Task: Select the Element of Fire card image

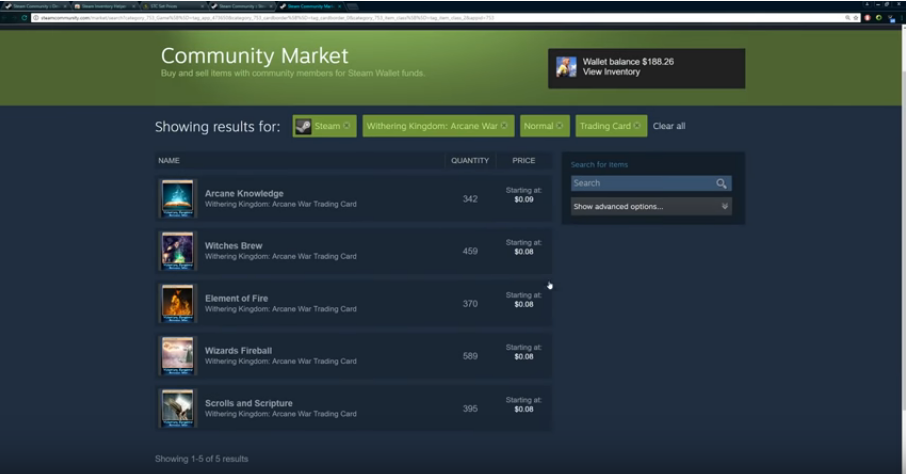Action: coord(177,303)
